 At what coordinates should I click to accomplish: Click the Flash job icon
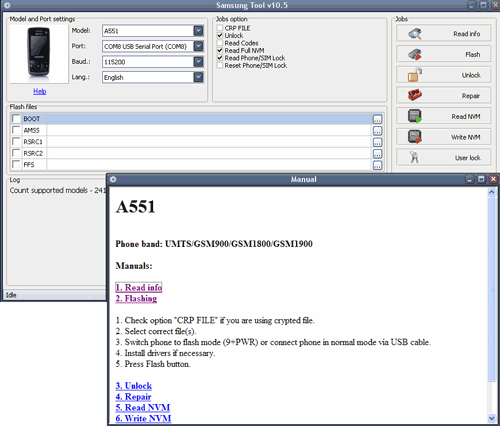[415, 54]
